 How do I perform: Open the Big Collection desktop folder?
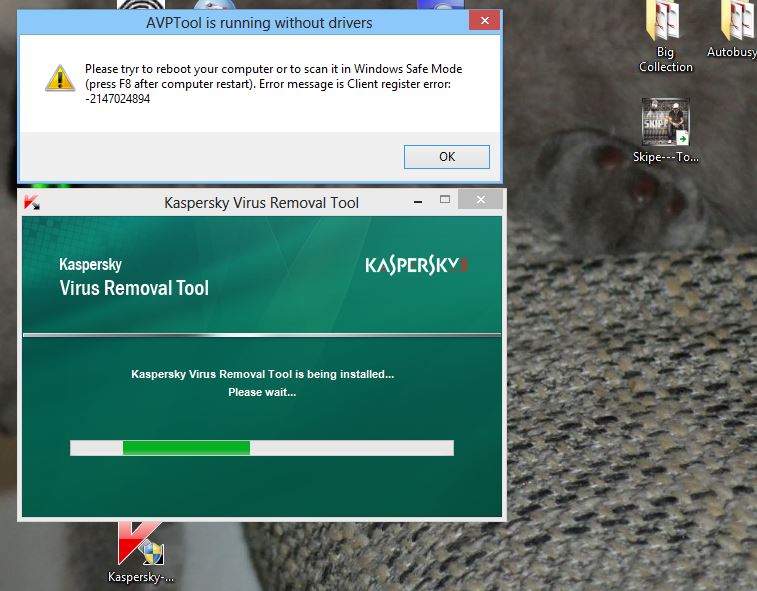pos(665,37)
